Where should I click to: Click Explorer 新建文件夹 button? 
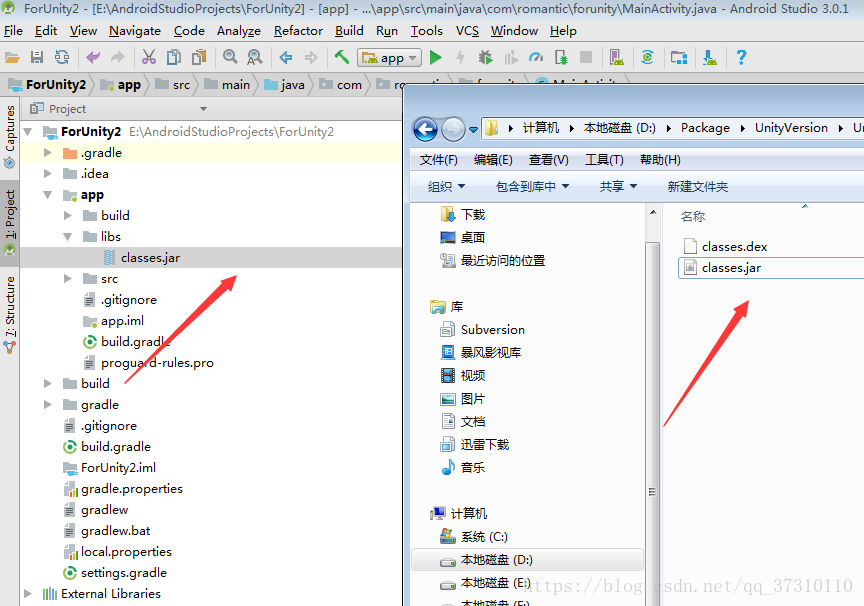[x=698, y=187]
